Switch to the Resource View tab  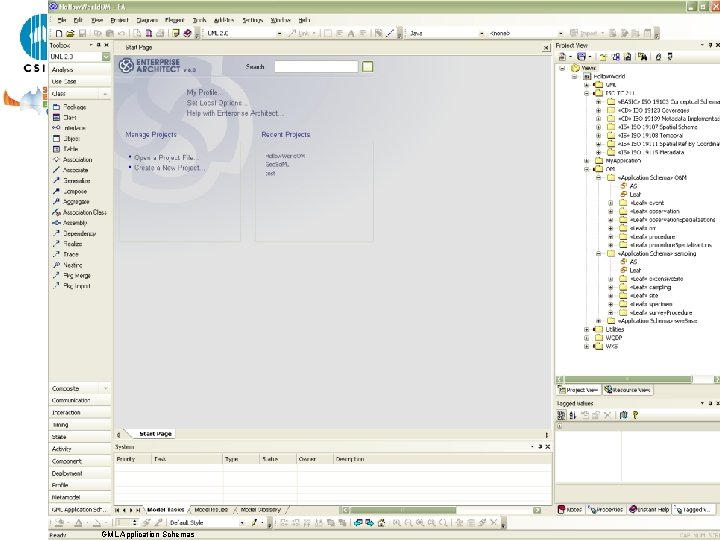(628, 390)
